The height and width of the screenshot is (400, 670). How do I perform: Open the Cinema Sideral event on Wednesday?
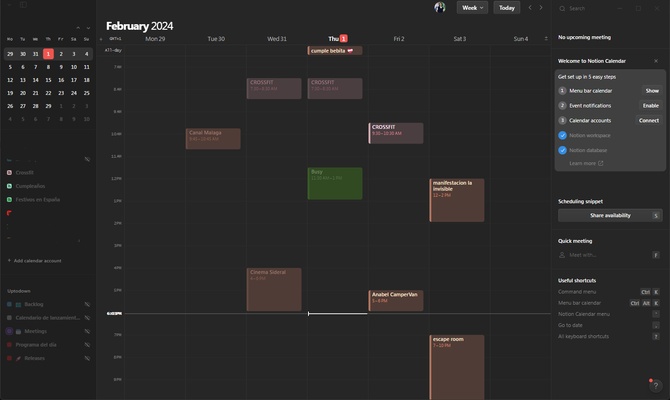tap(274, 289)
